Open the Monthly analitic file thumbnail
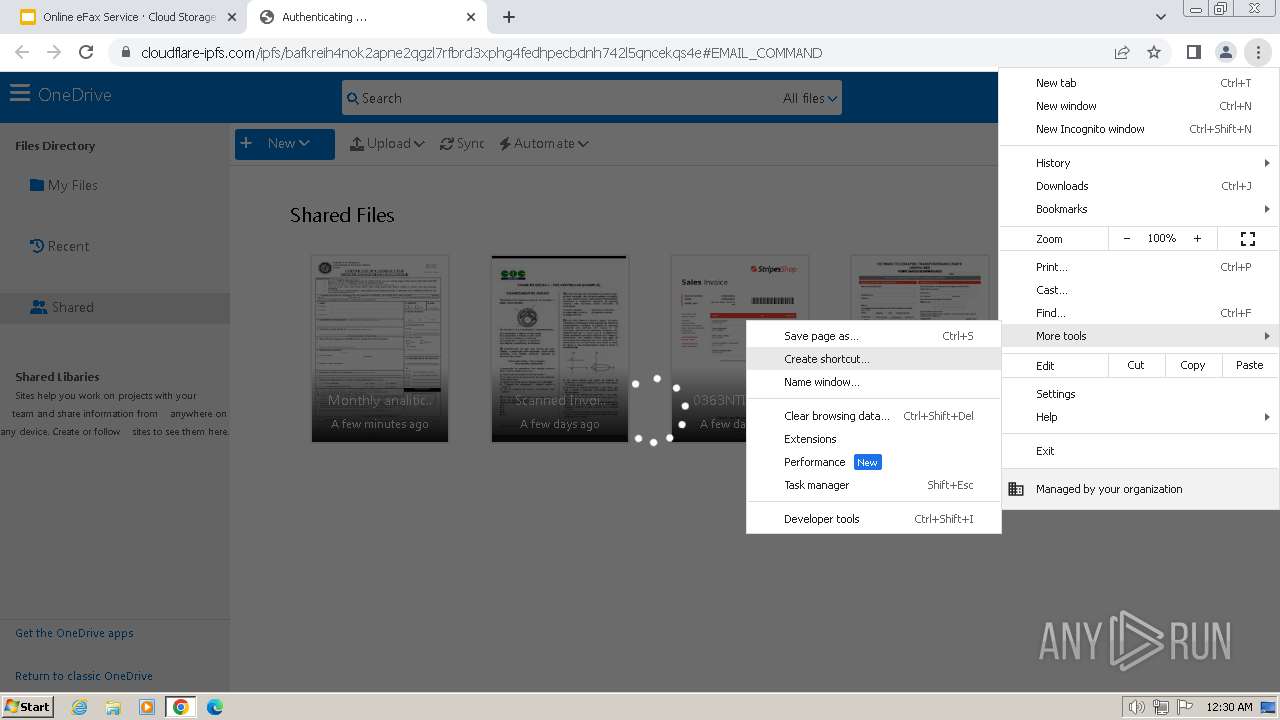 380,348
